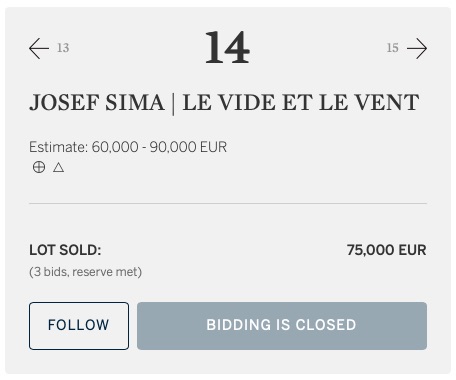Click the large lot number 14
This screenshot has height=380, width=456.
point(228,47)
